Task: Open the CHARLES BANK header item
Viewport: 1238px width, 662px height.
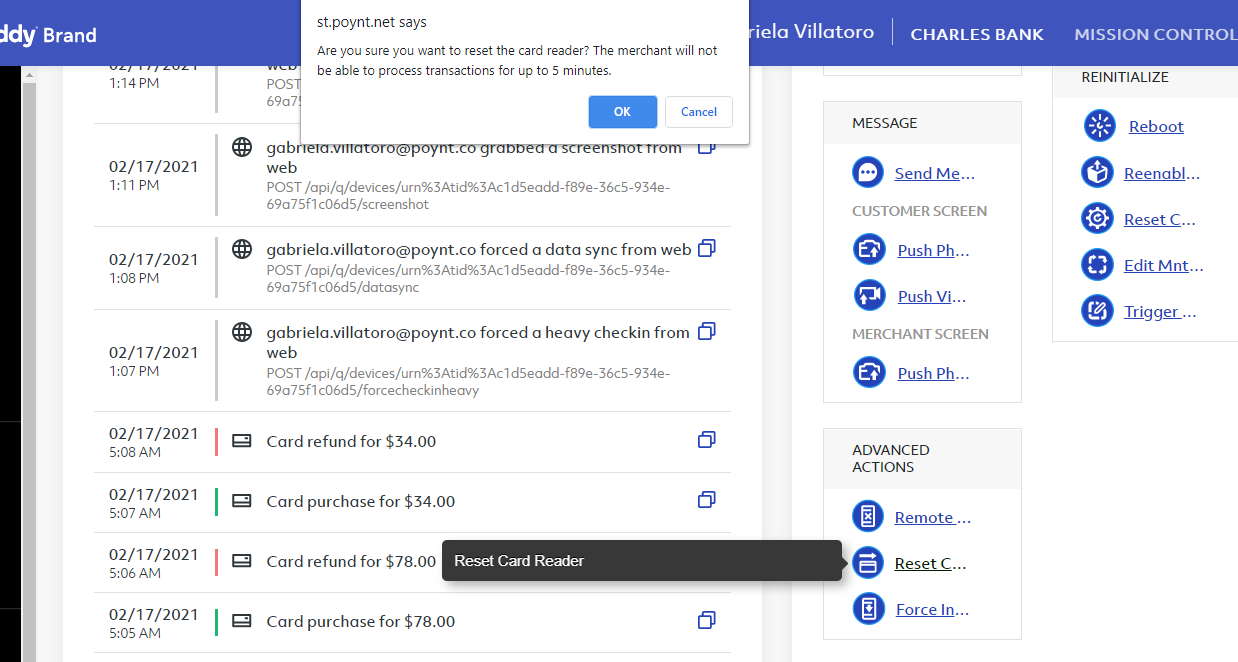Action: (977, 34)
